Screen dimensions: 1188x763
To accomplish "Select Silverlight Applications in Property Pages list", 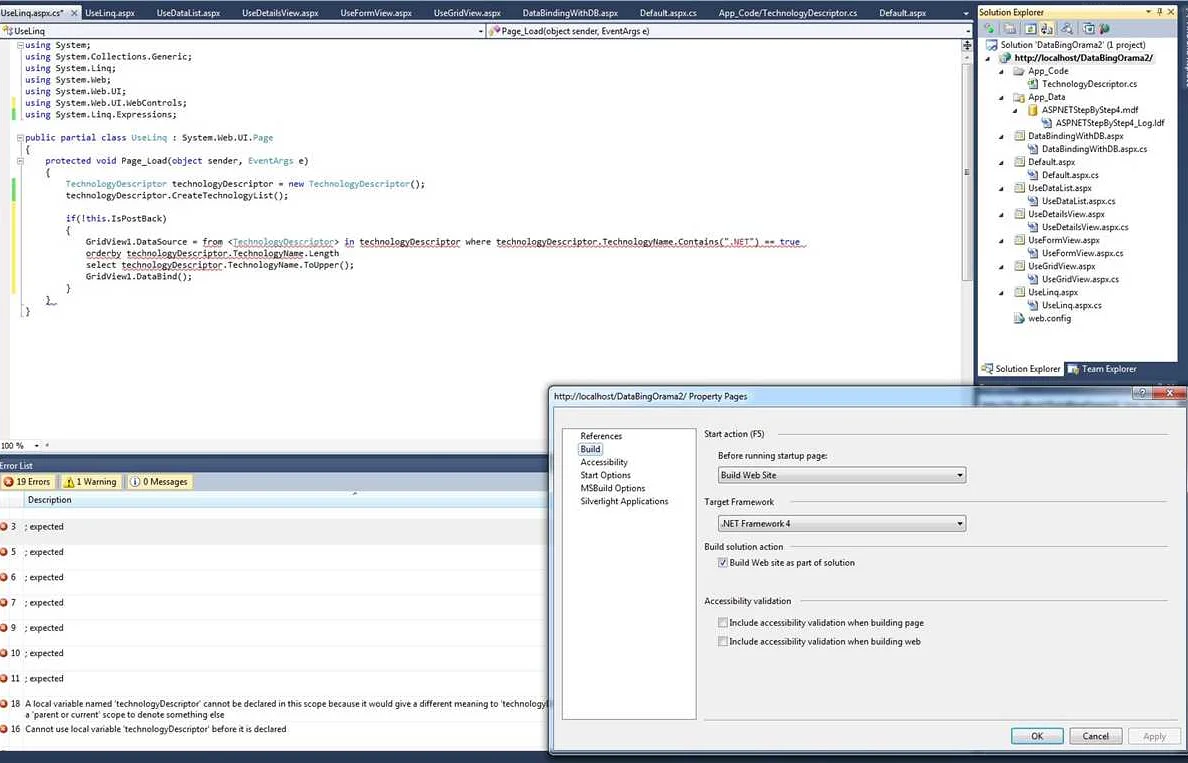I will [x=624, y=502].
